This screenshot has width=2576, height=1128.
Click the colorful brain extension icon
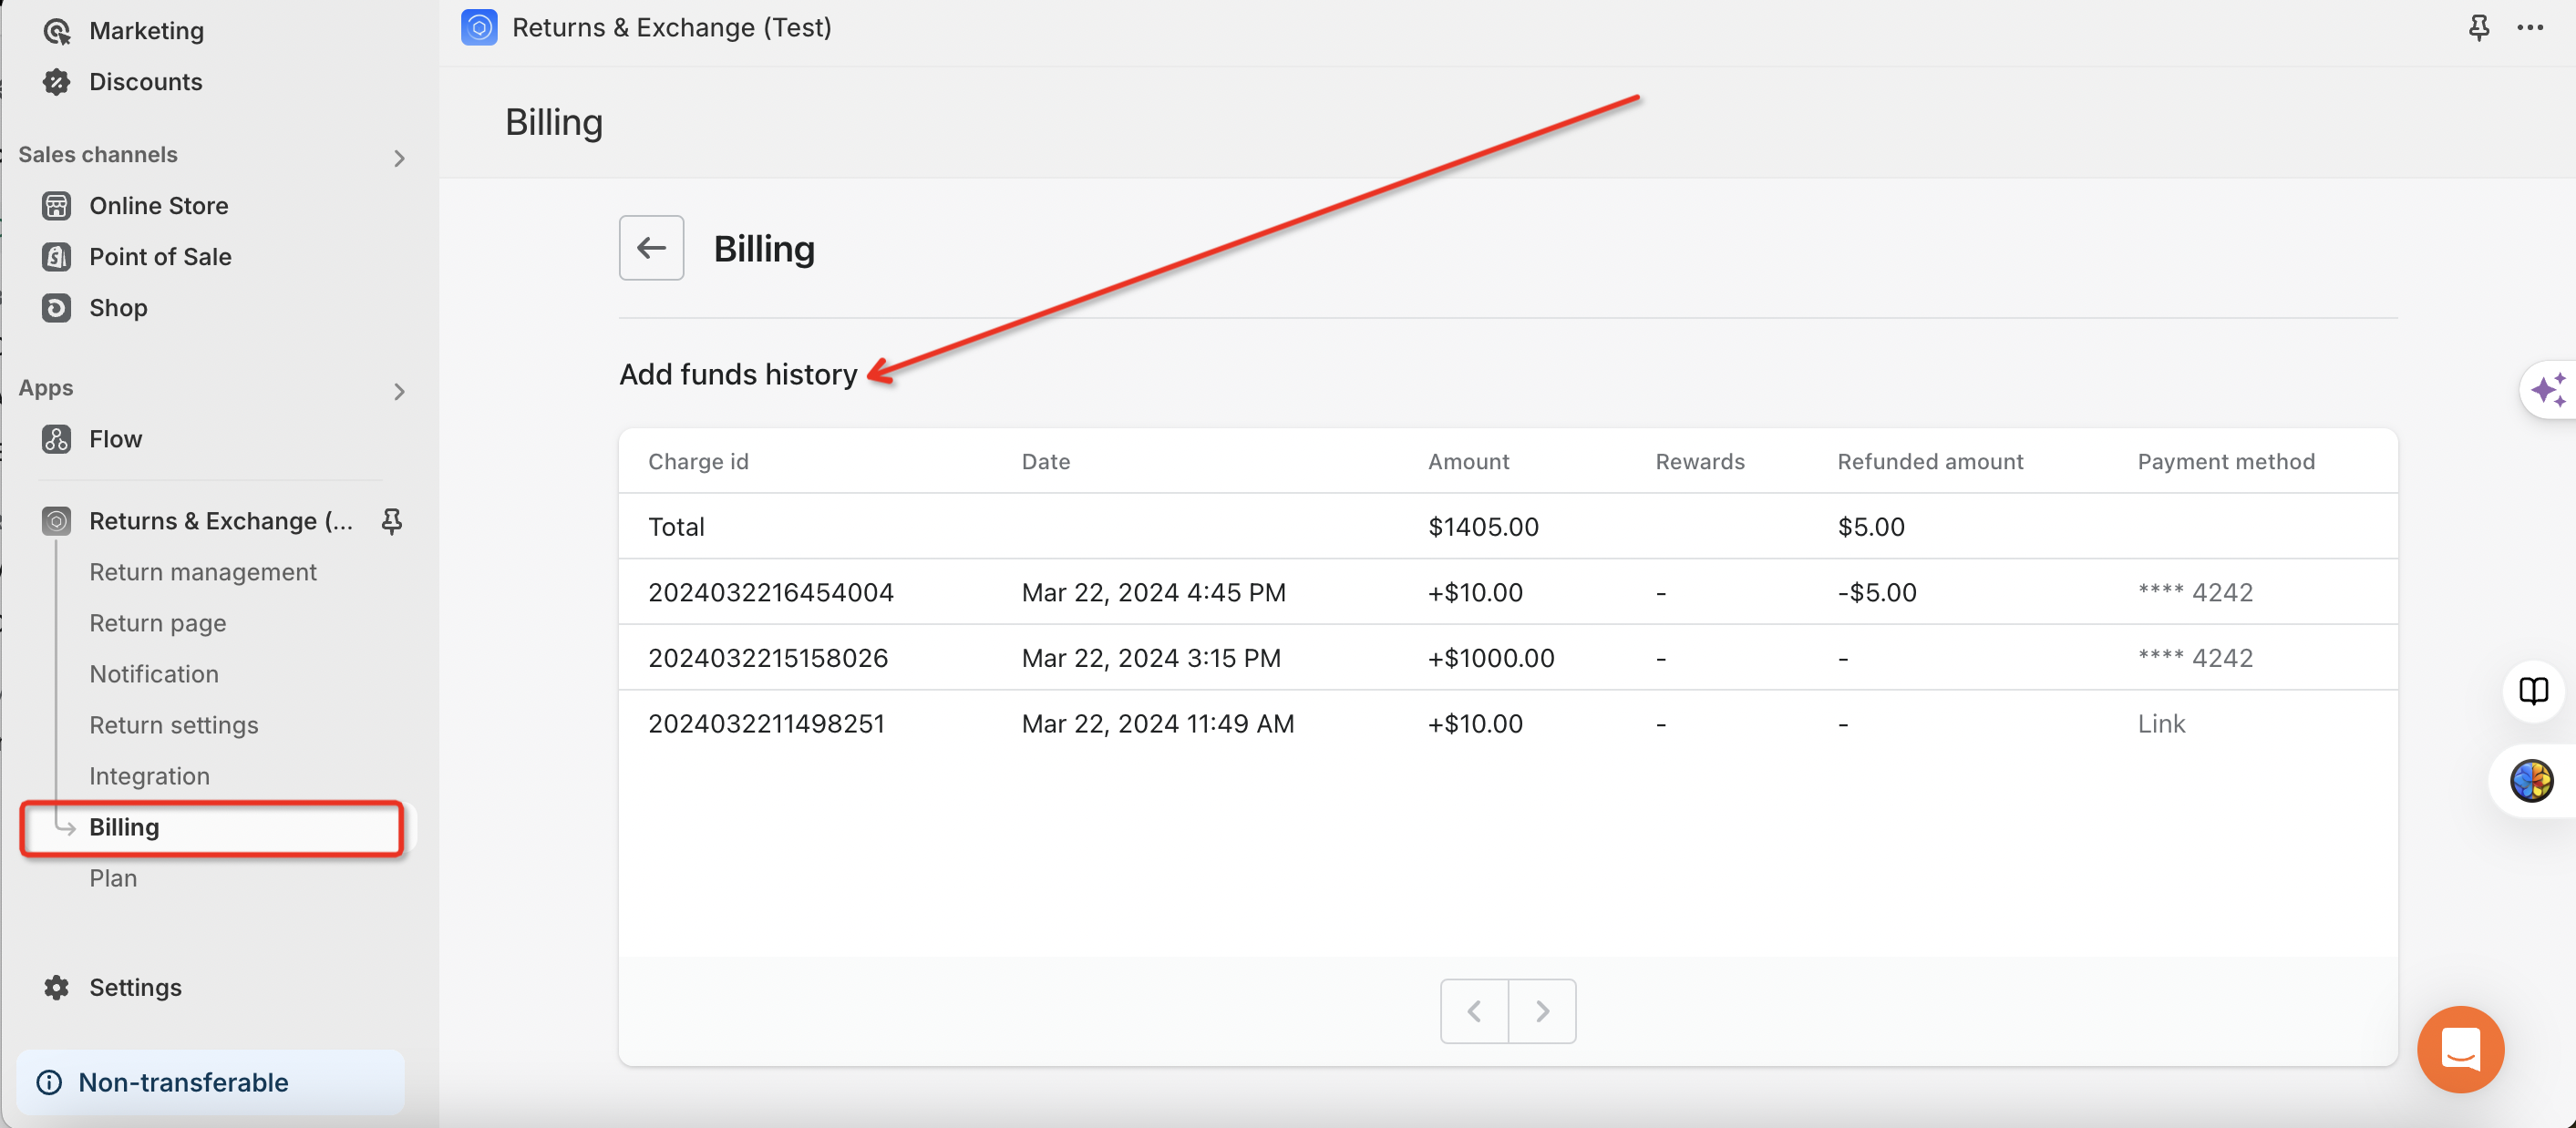point(2531,781)
